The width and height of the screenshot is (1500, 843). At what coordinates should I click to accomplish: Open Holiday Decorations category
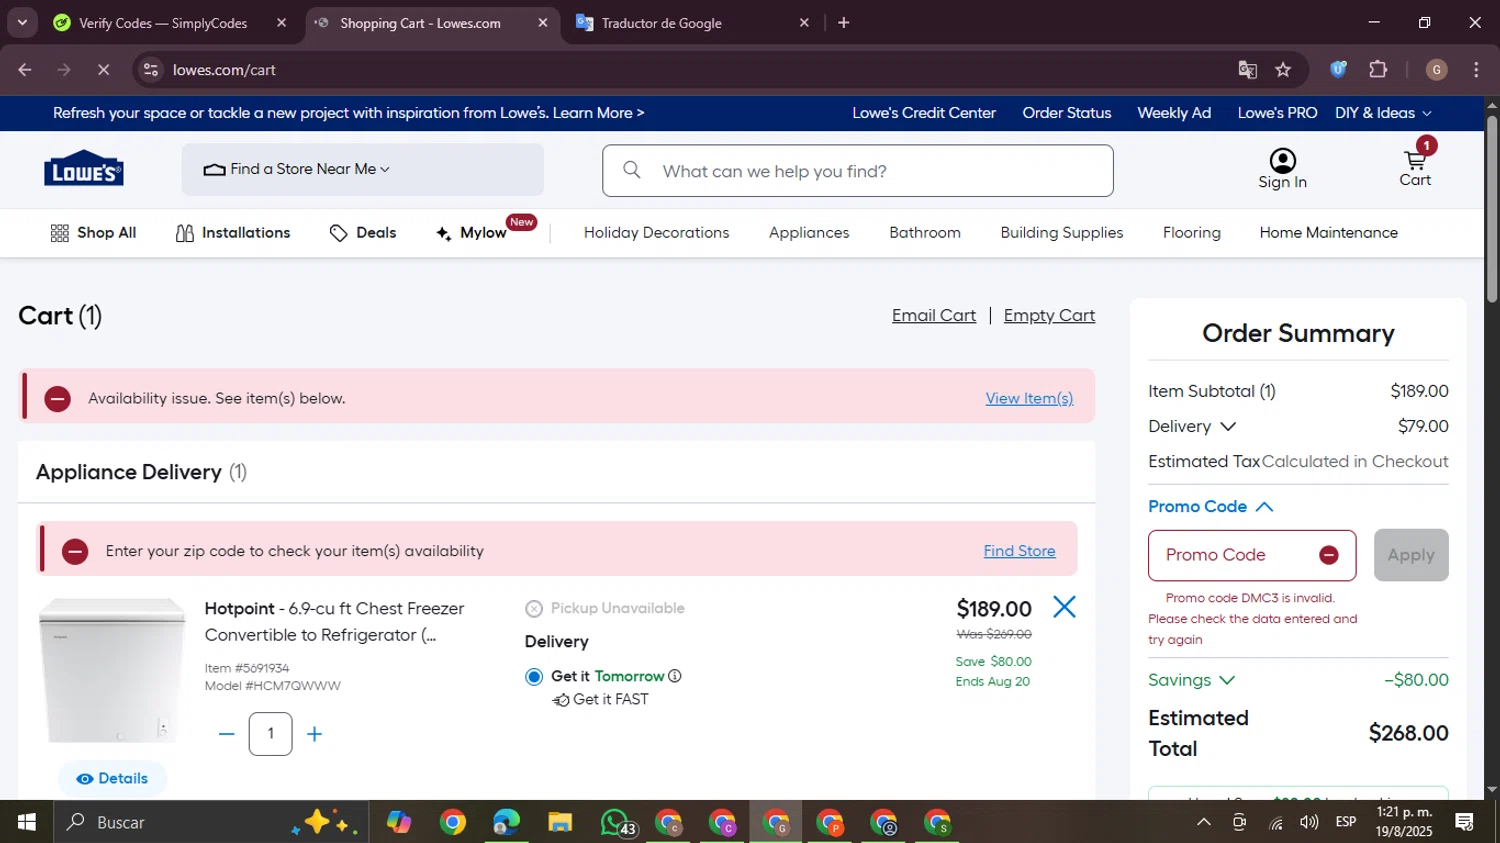[656, 233]
